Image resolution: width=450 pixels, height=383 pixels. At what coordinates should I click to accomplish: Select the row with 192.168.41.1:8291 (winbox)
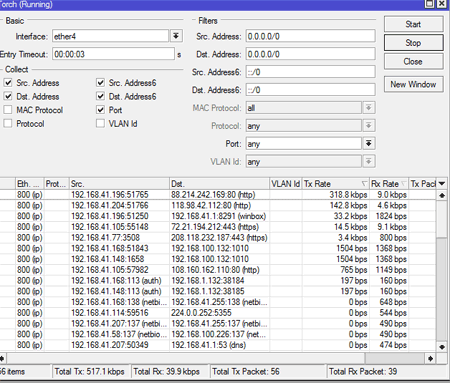point(218,216)
